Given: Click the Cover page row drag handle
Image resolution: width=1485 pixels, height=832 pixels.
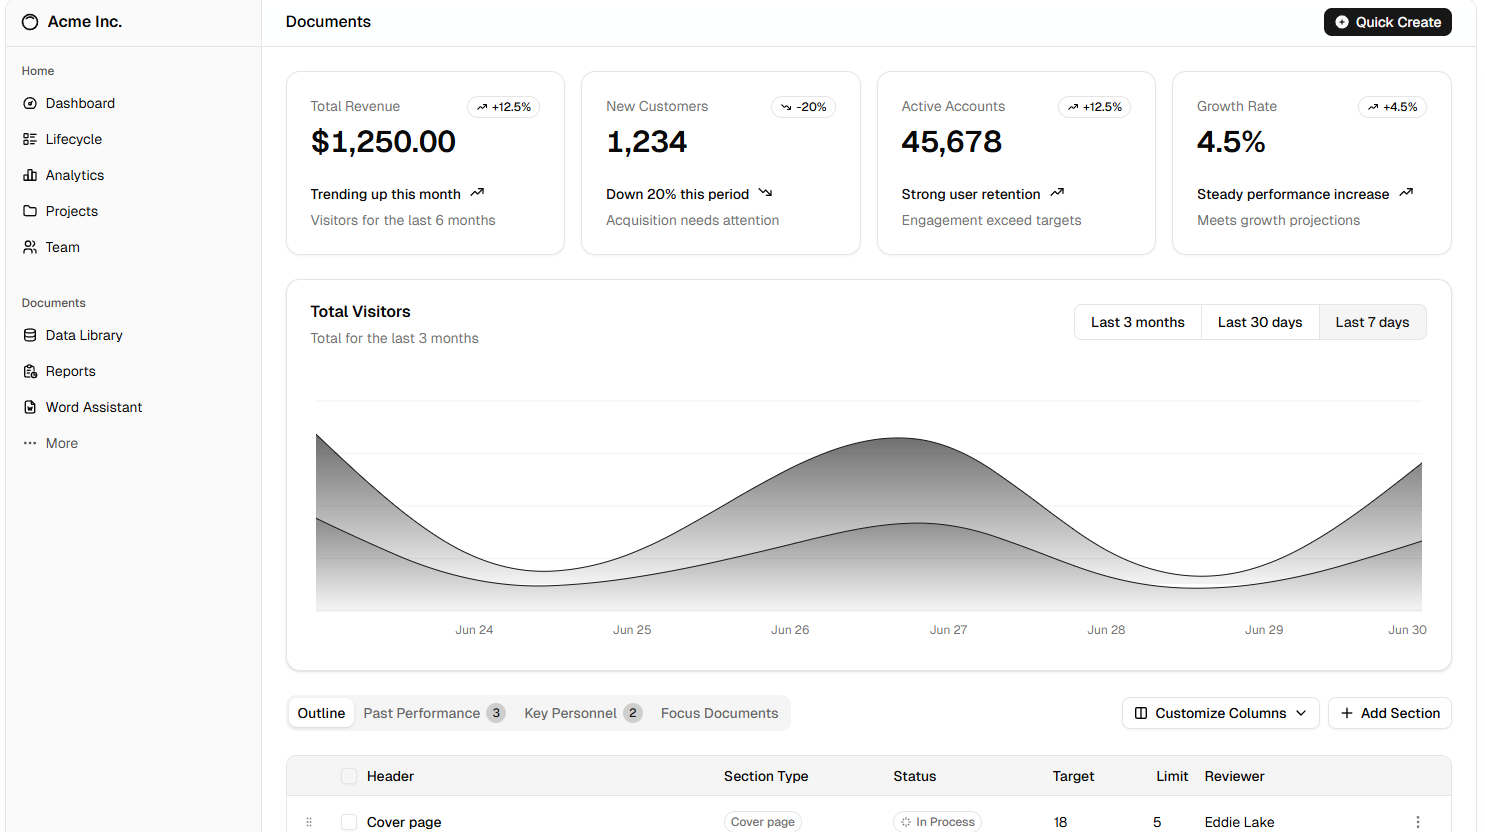Looking at the screenshot, I should point(309,822).
